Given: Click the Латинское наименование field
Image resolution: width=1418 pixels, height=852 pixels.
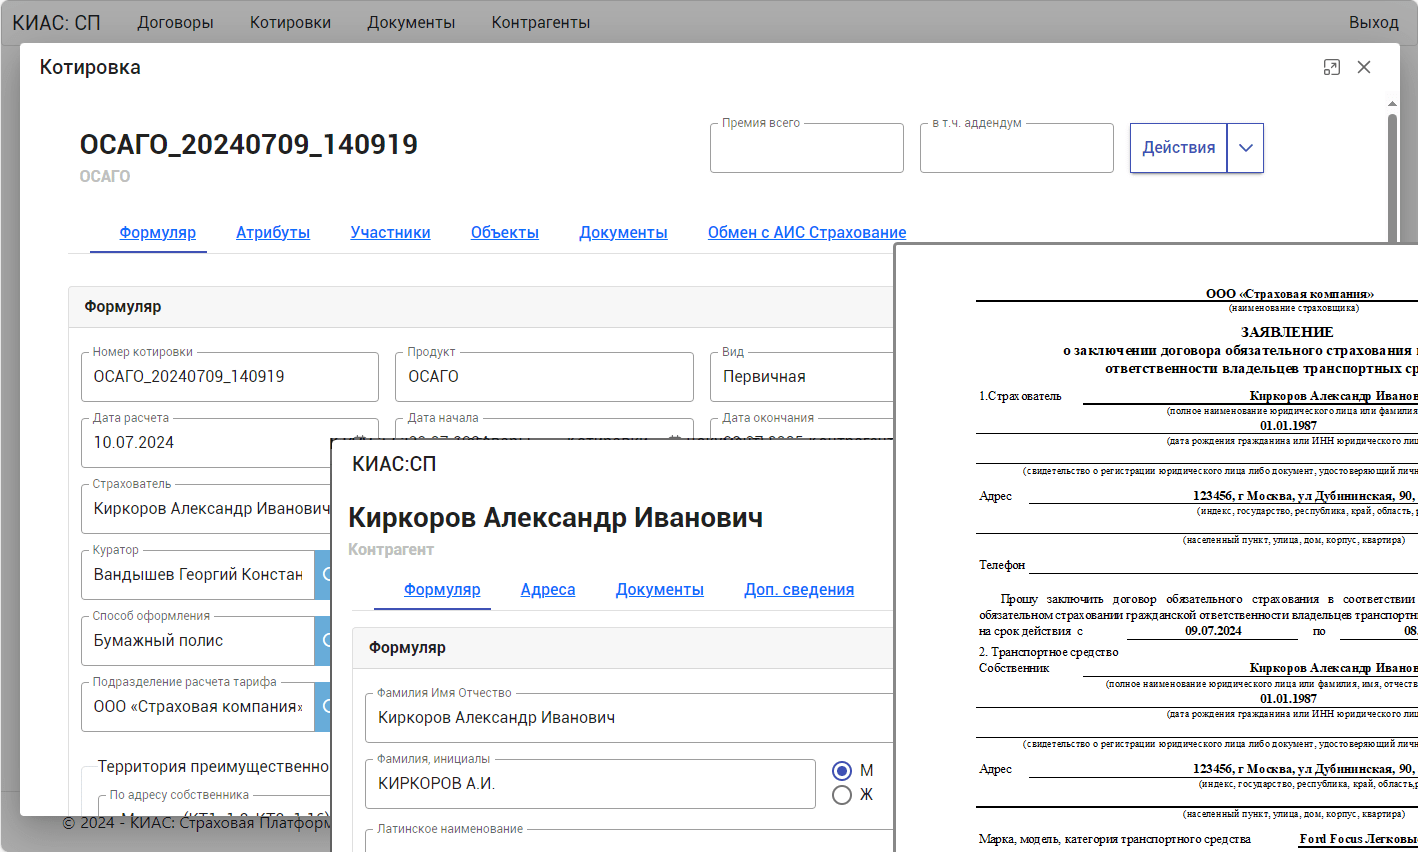Looking at the screenshot, I should (x=629, y=840).
